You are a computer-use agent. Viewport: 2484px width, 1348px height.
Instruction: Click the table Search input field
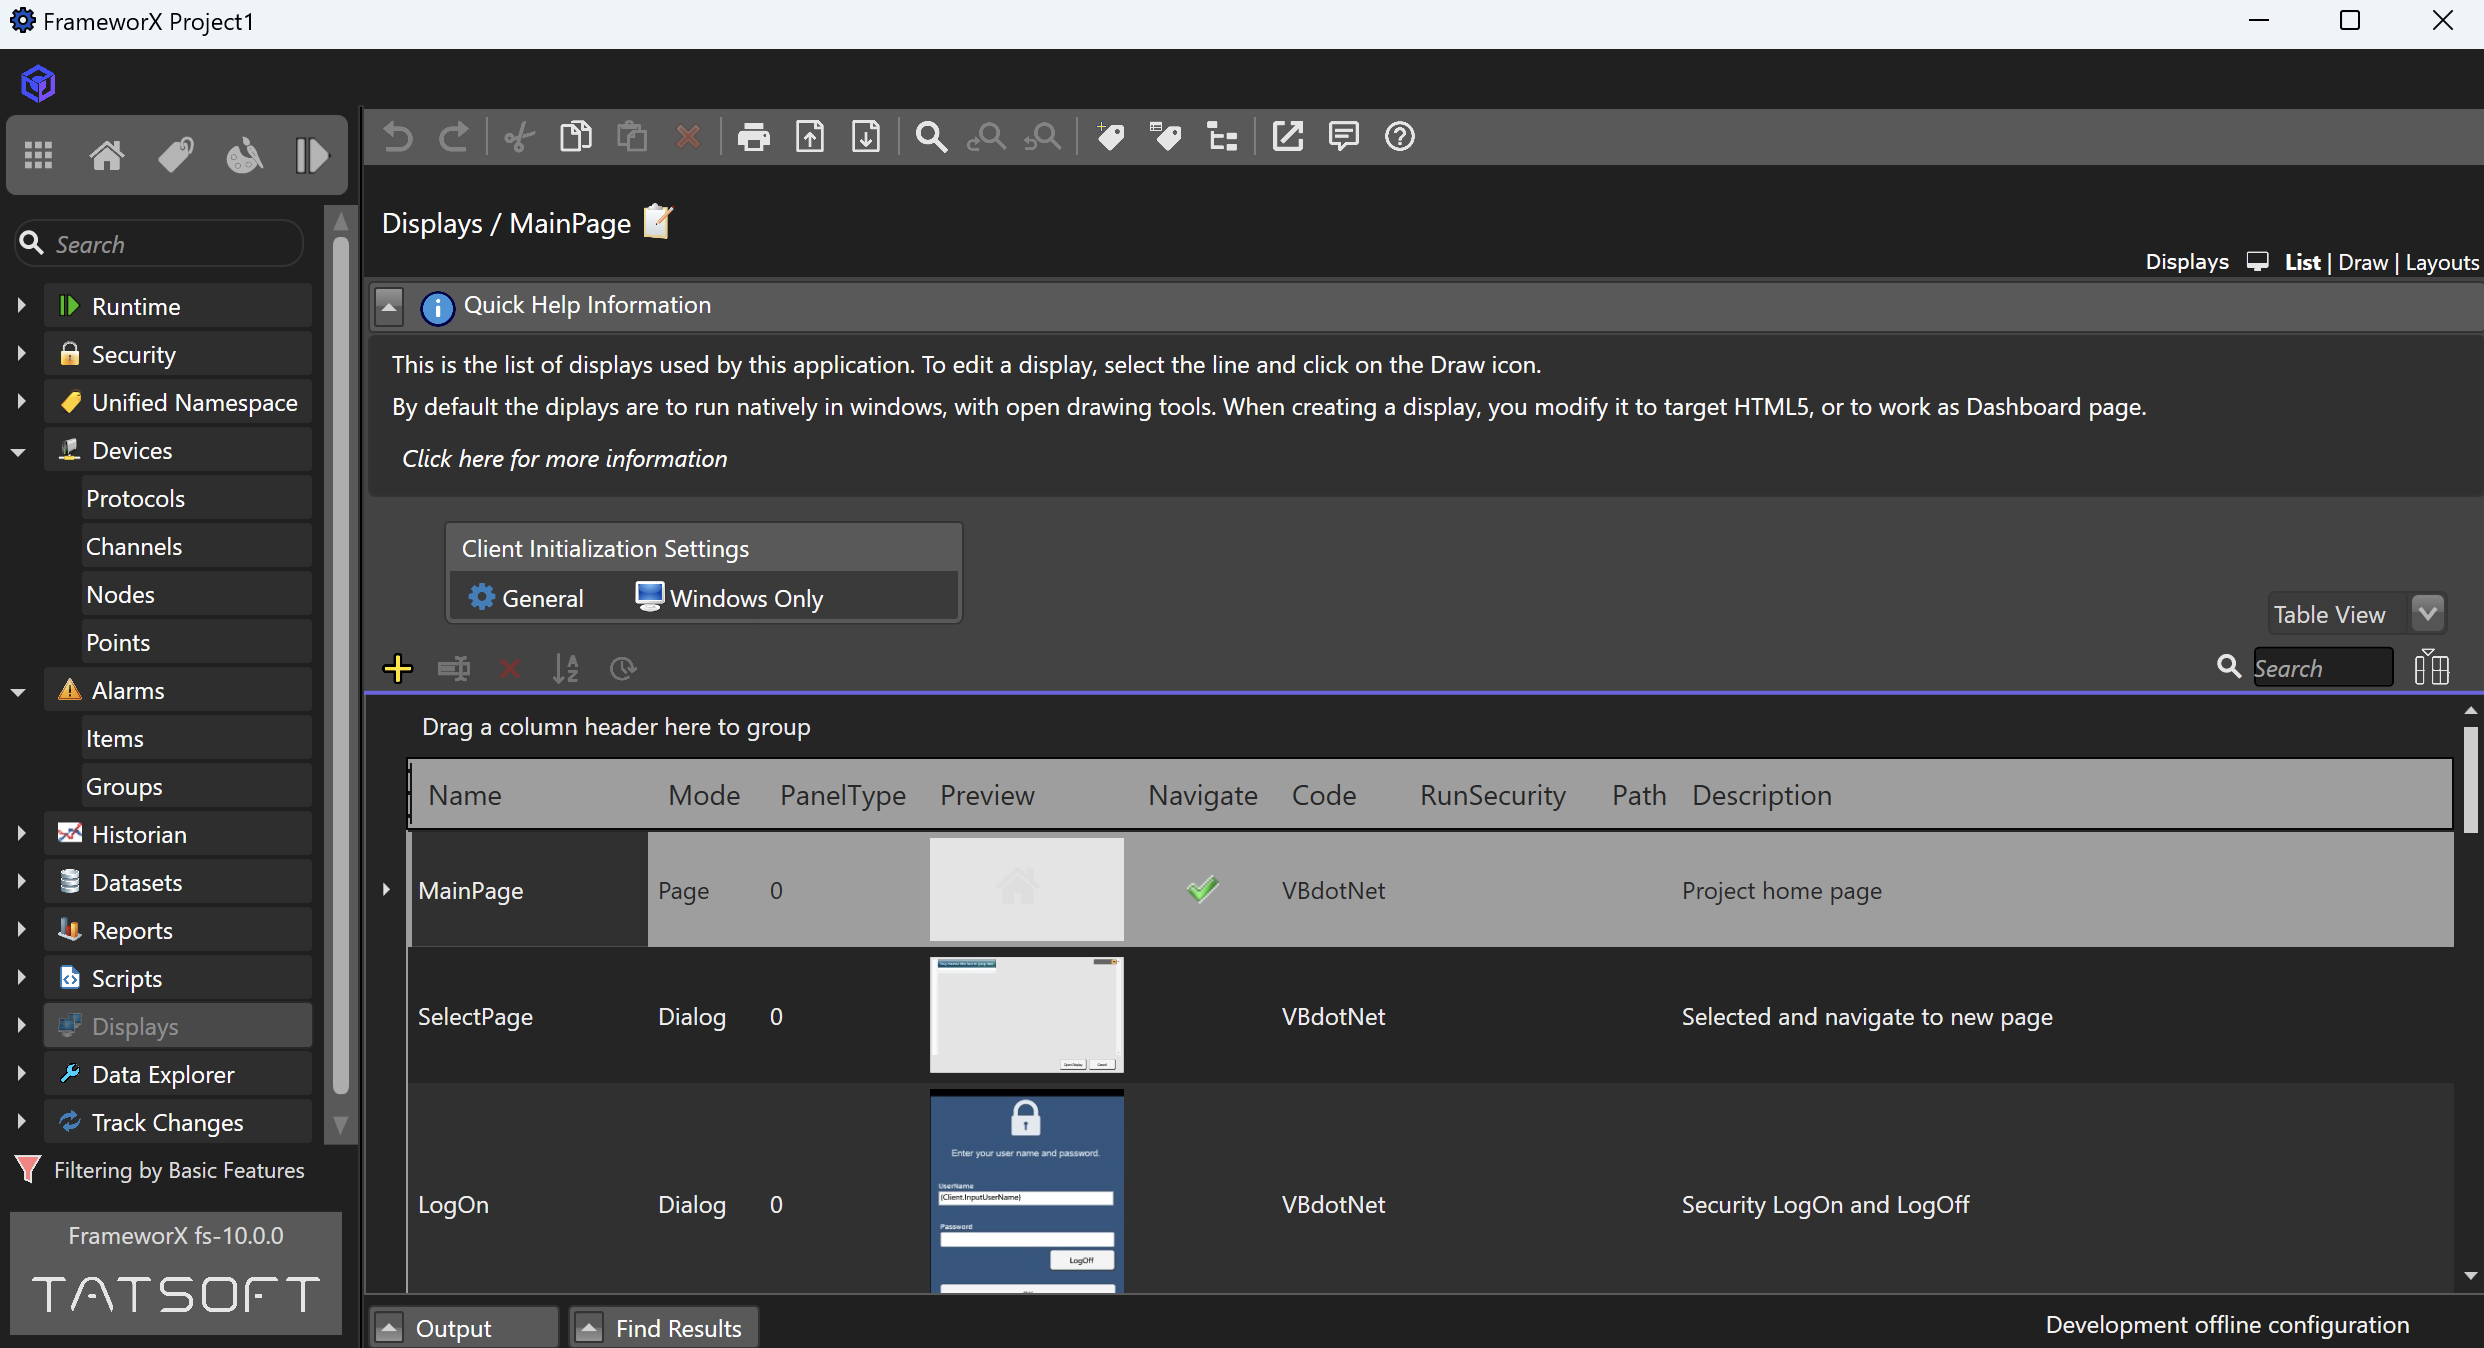coord(2322,667)
